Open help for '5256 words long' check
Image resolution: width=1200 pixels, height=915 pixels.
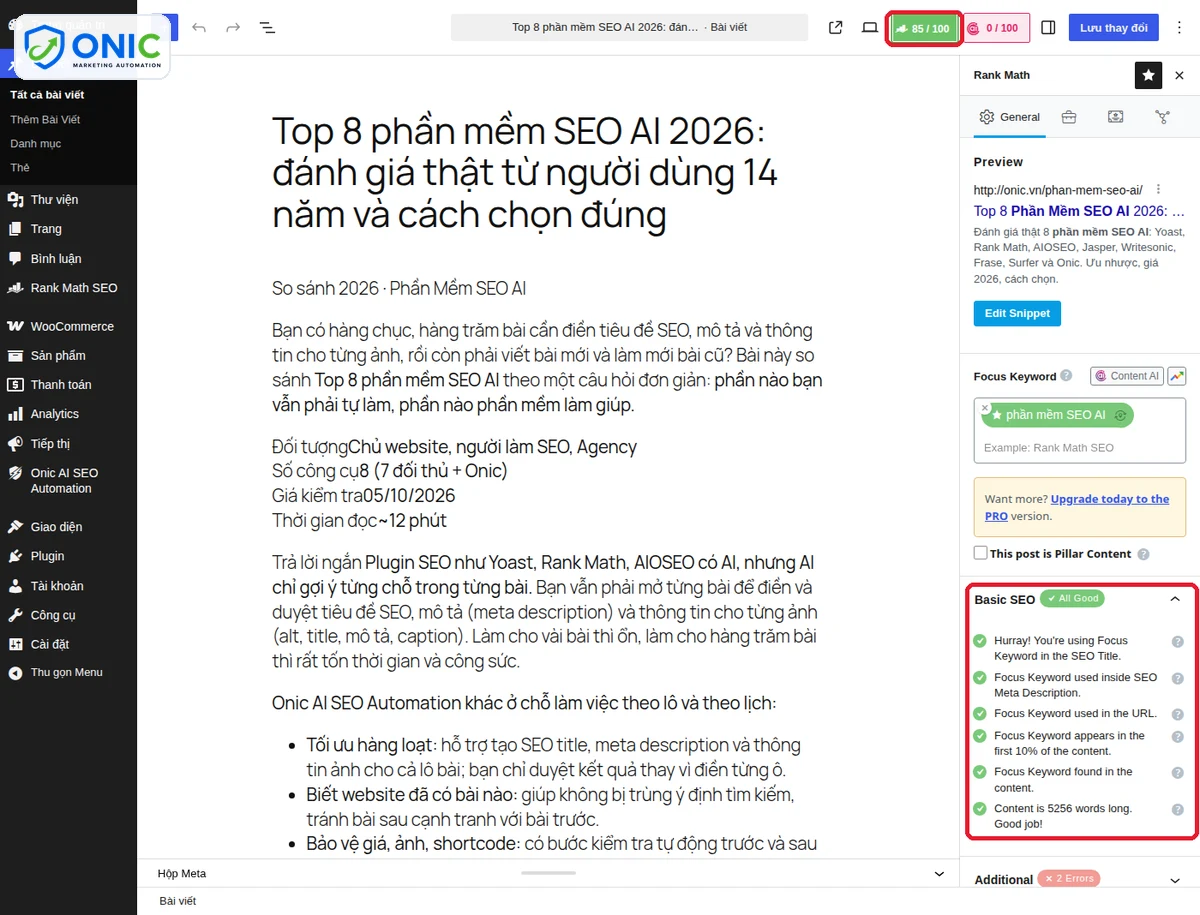1178,809
